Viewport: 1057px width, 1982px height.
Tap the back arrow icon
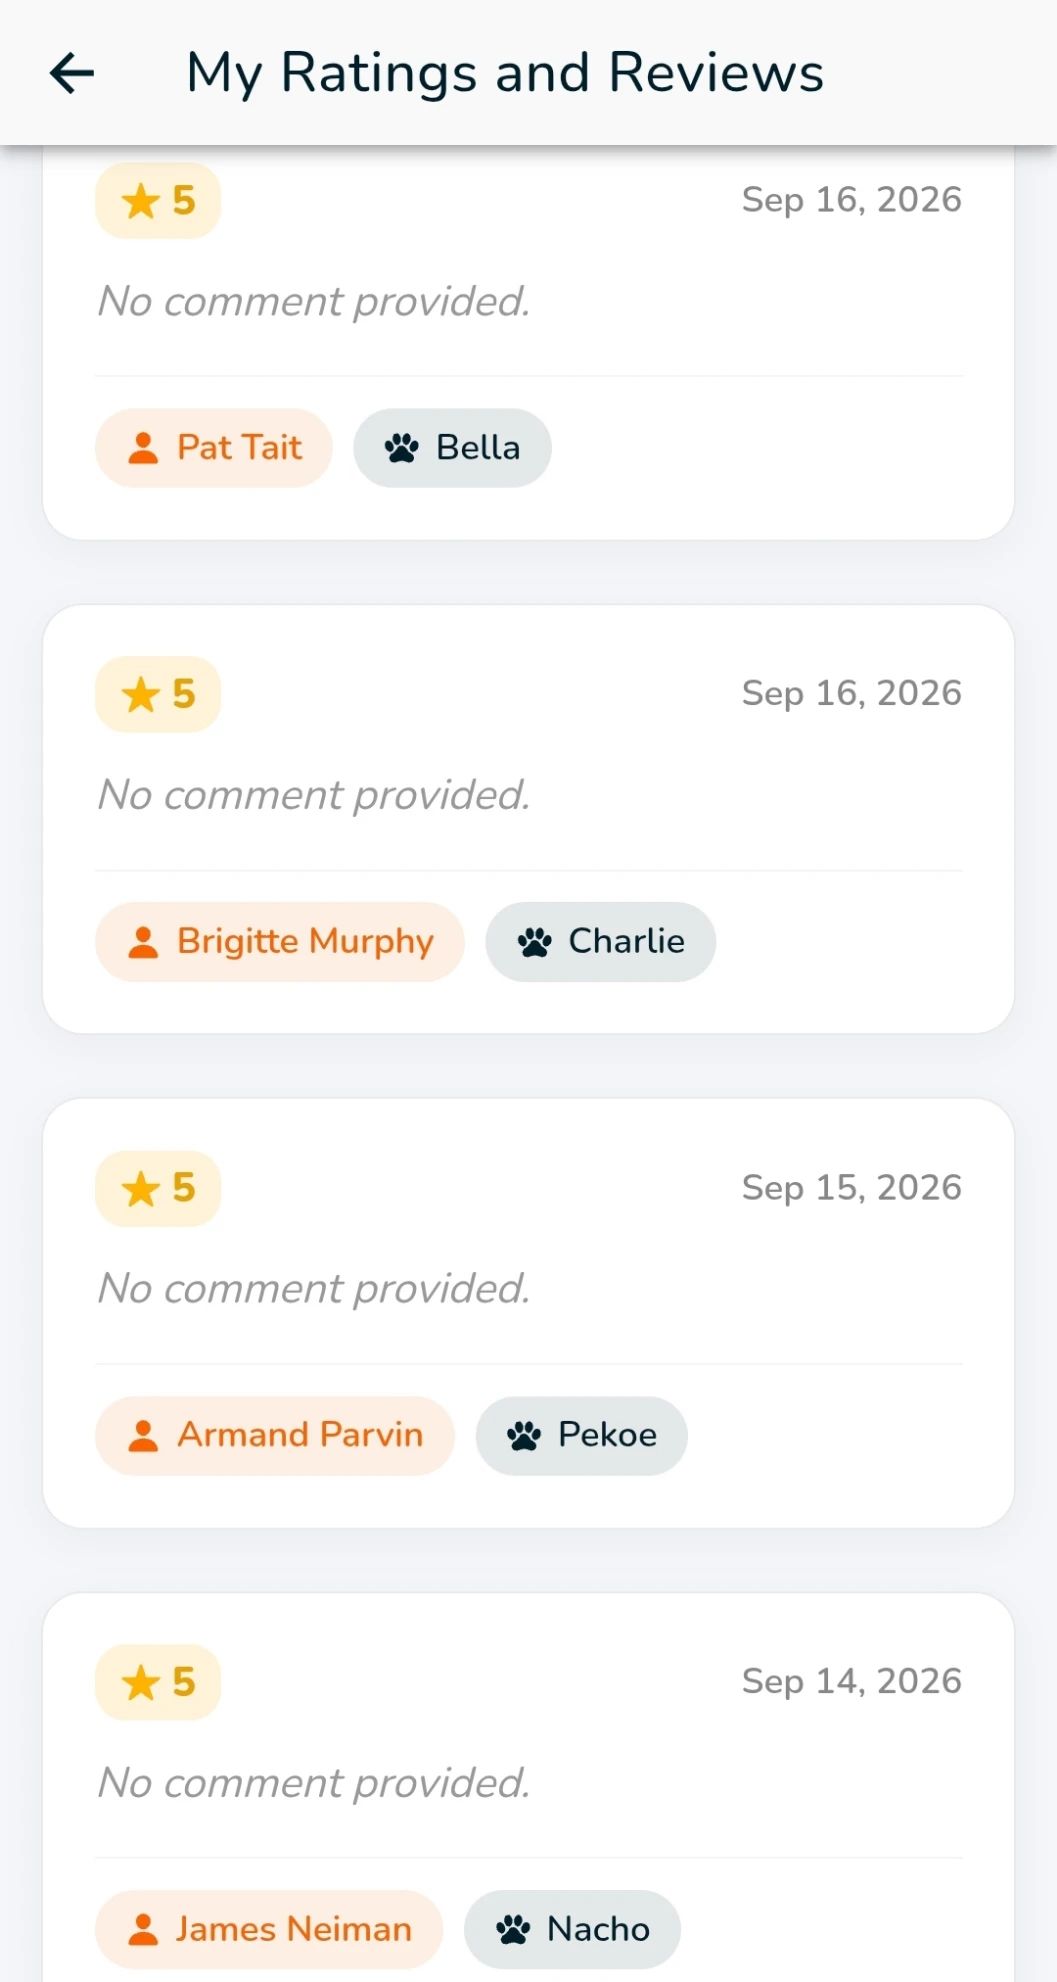(x=72, y=73)
